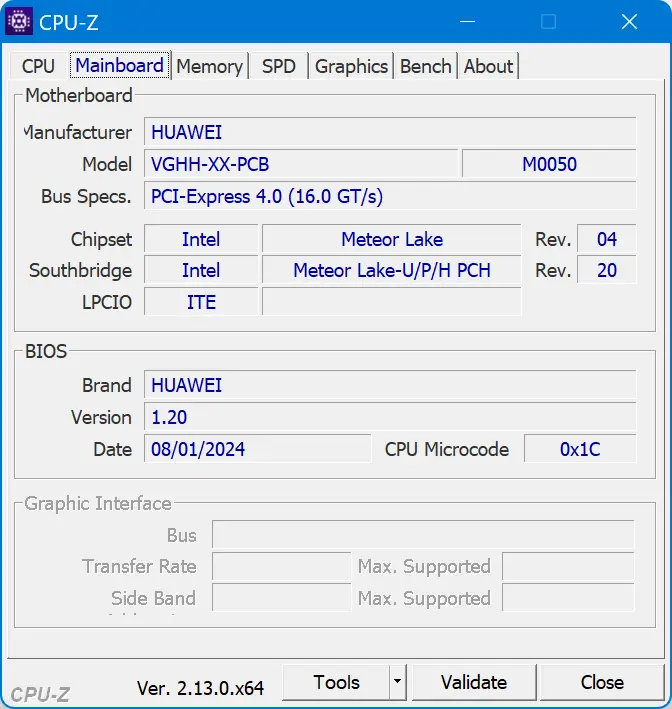Image resolution: width=672 pixels, height=709 pixels.
Task: Switch to the SPD tab
Action: coord(279,66)
